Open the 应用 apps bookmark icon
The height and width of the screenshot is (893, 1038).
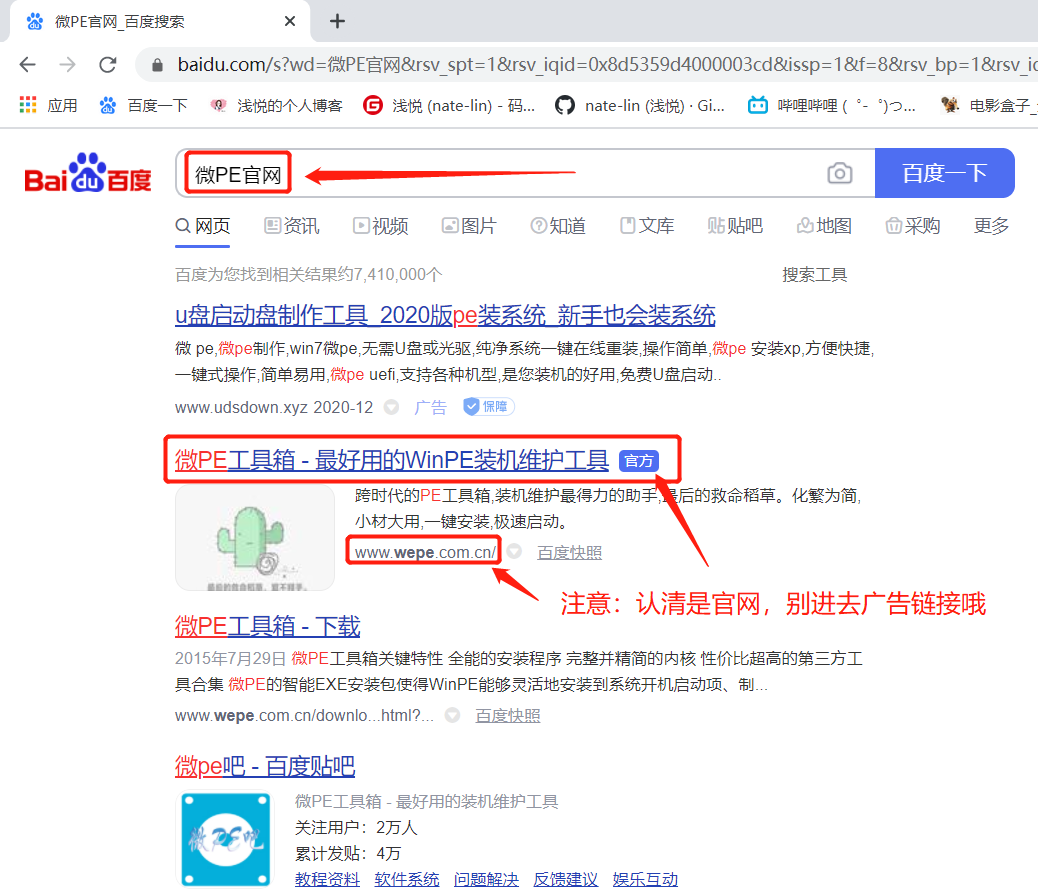point(28,105)
